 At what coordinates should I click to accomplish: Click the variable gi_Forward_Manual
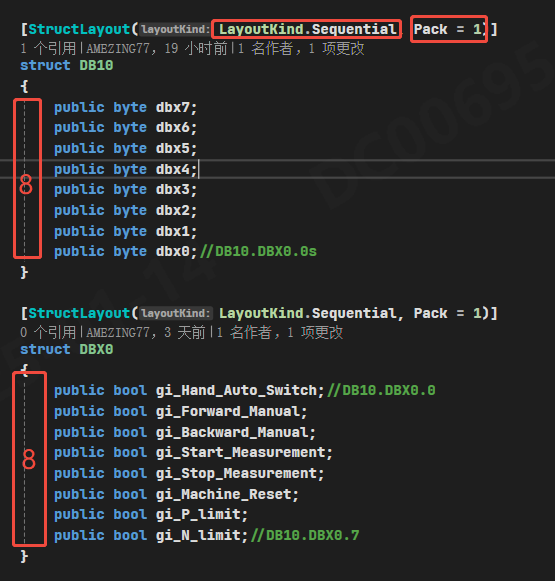[x=228, y=411]
